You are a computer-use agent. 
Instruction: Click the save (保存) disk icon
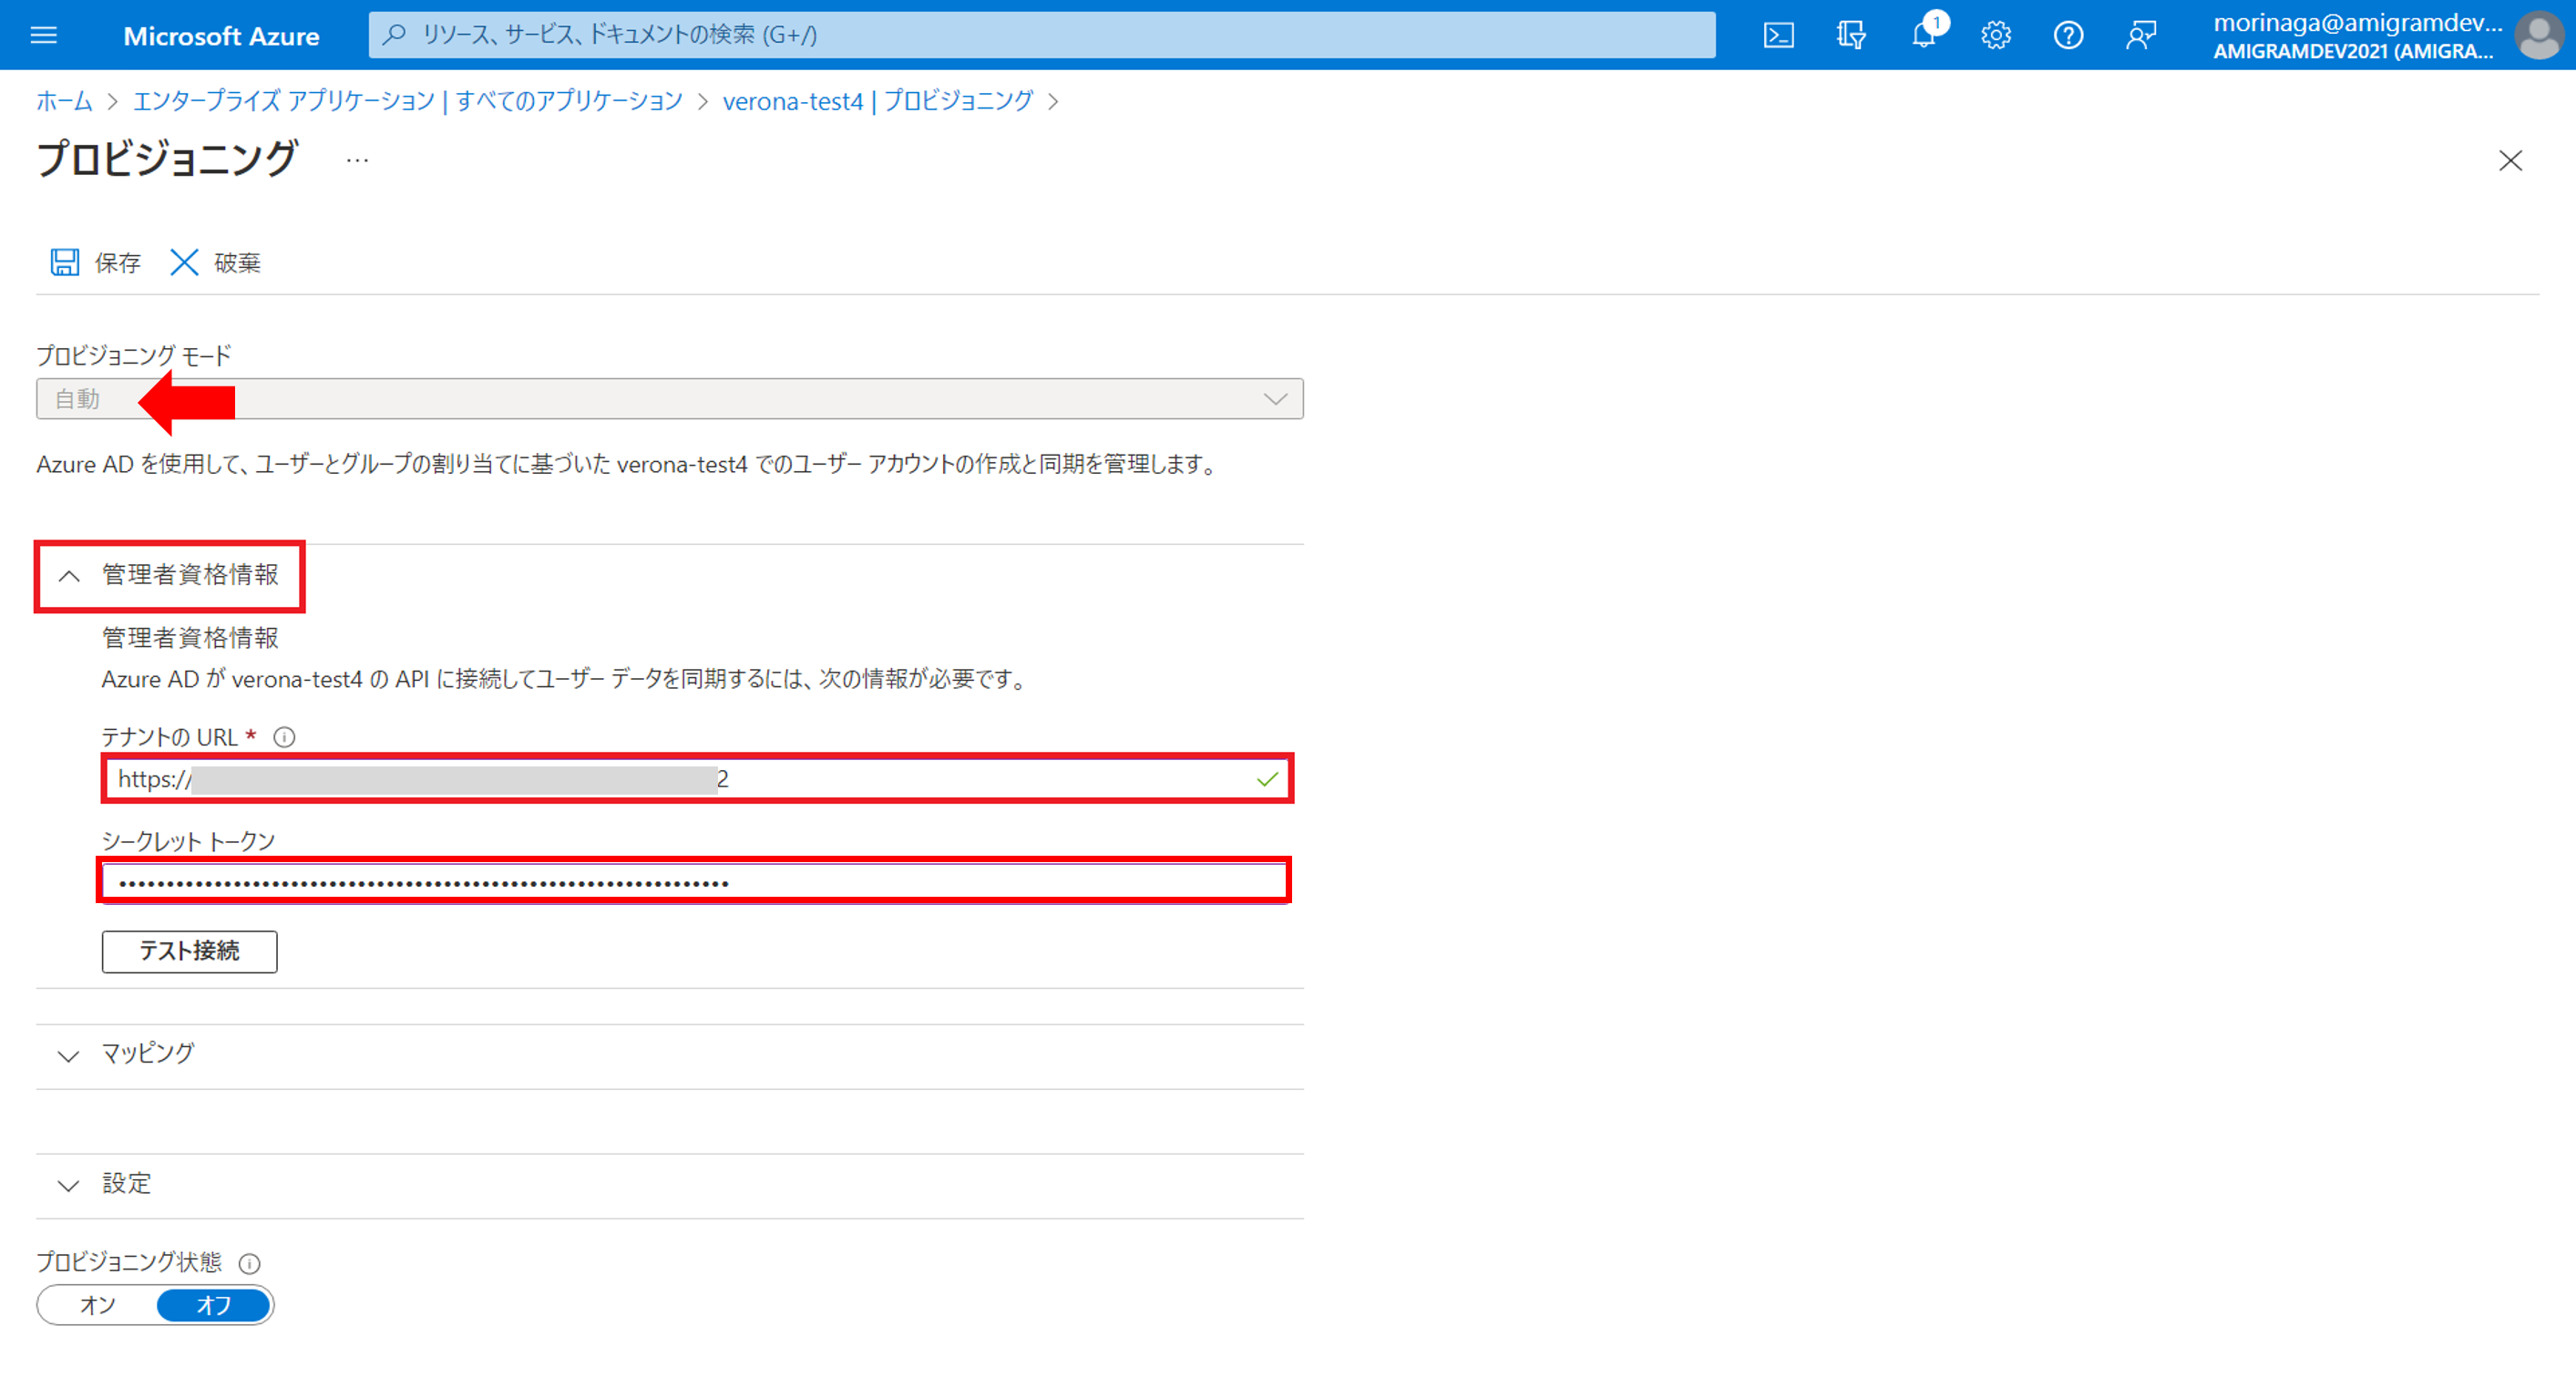point(65,262)
